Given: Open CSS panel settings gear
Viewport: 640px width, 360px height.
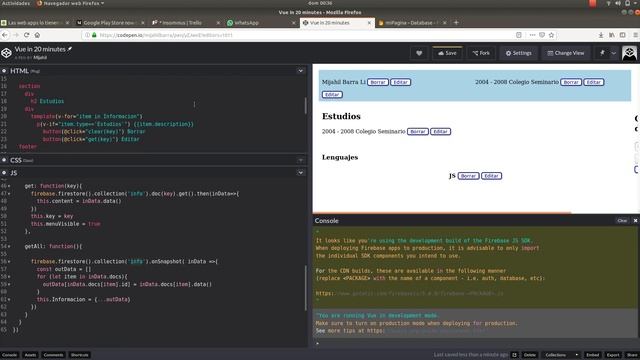Looking at the screenshot, I should click(x=4, y=160).
